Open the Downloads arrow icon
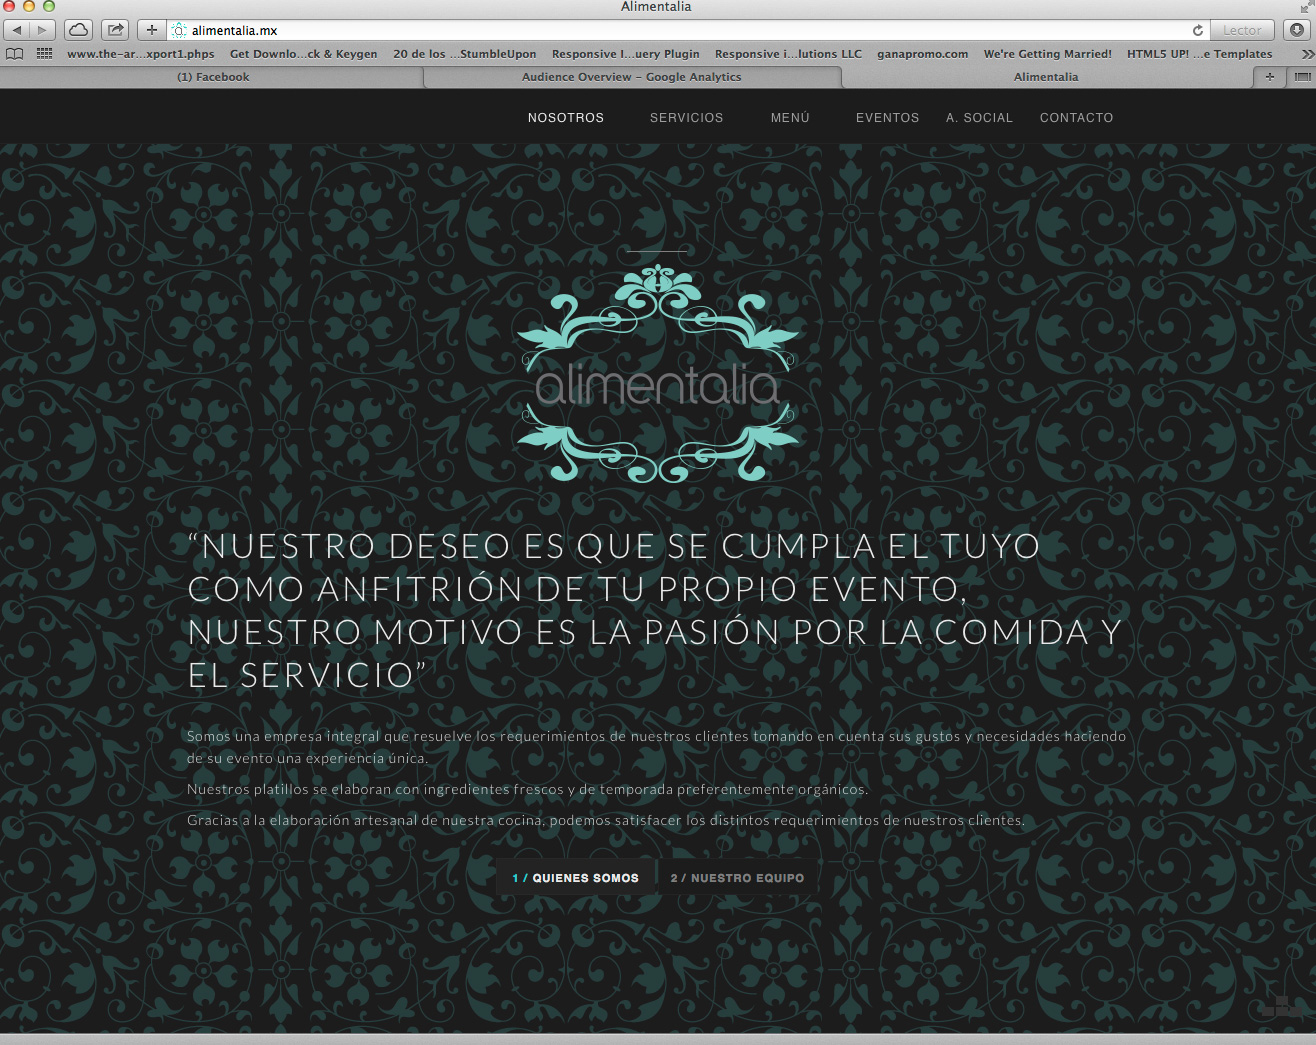This screenshot has width=1316, height=1045. (x=1297, y=30)
